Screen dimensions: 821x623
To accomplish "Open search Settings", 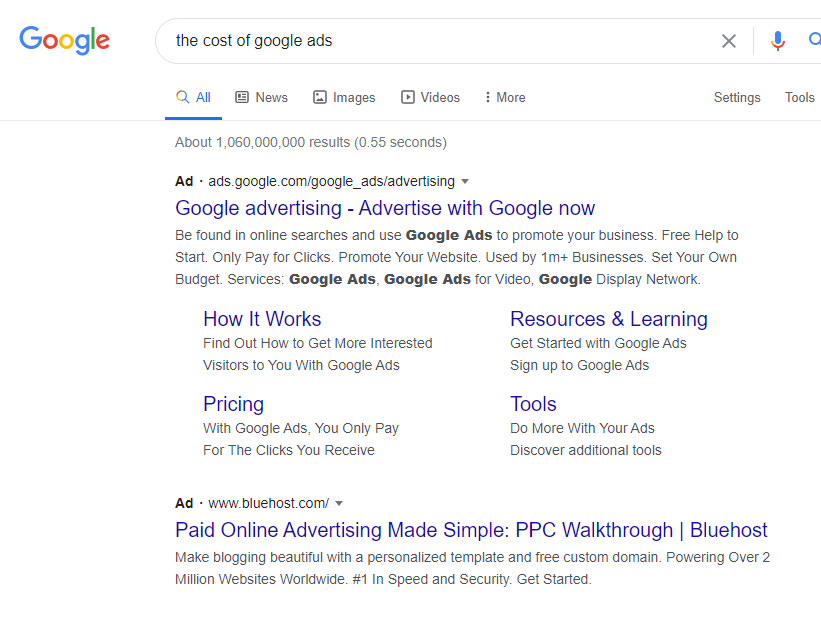I will (737, 97).
